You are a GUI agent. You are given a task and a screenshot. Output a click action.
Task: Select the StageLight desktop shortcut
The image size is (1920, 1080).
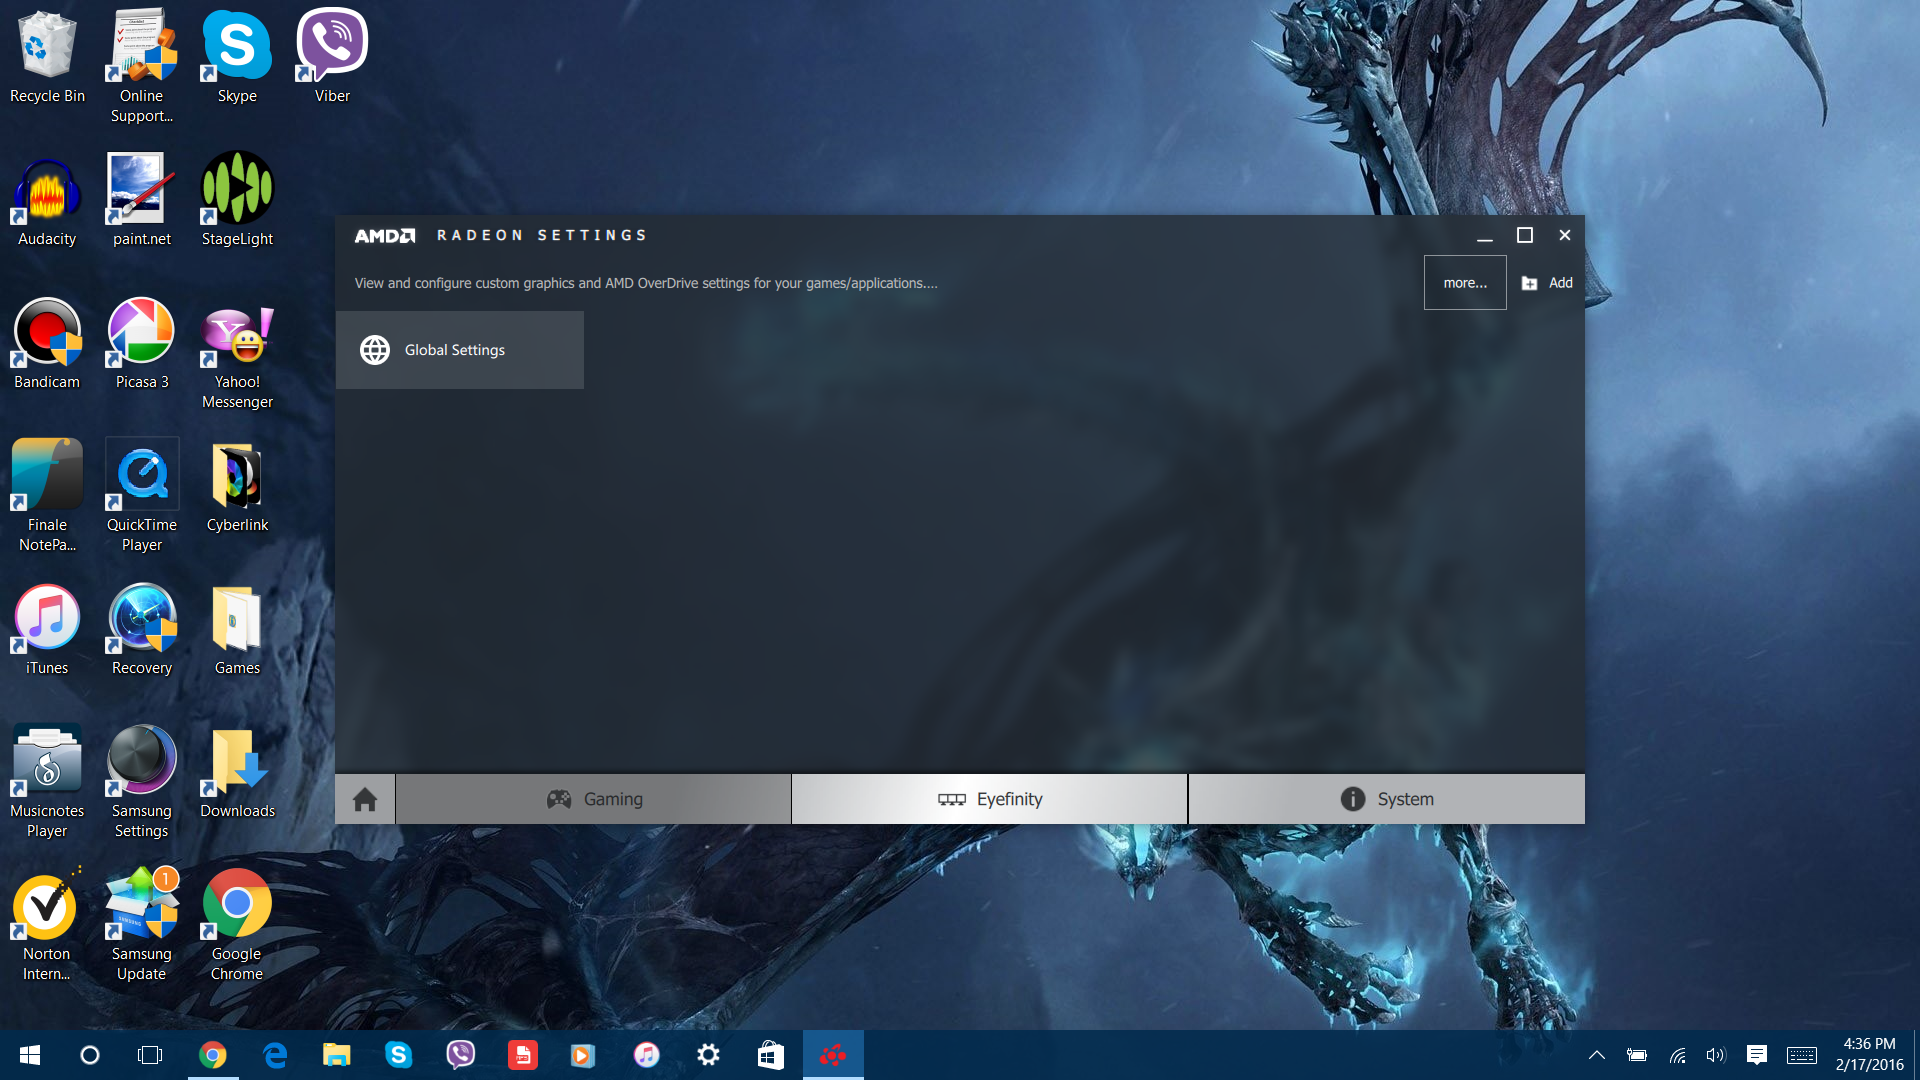(x=237, y=201)
